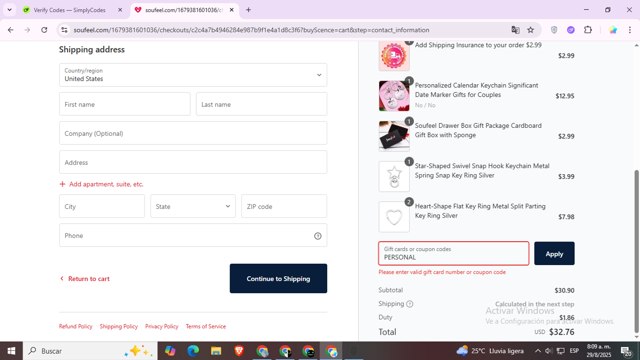Viewport: 640px width, 360px height.
Task: Click the ESP language indicator
Action: (x=574, y=351)
